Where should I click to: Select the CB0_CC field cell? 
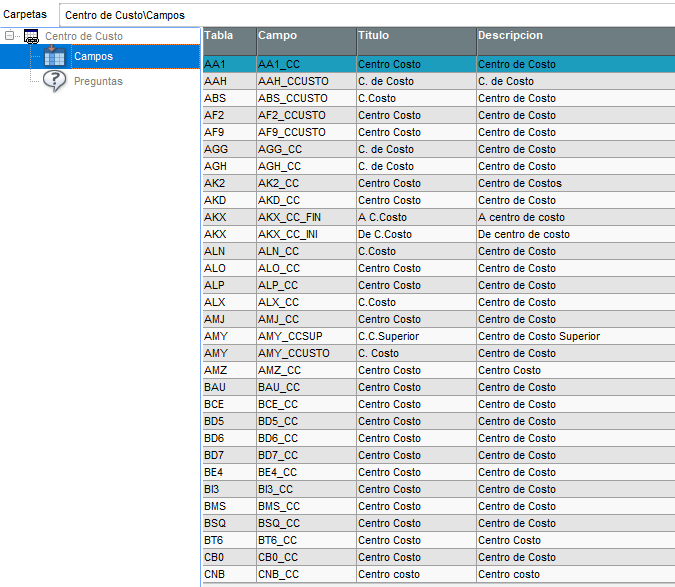pos(307,557)
